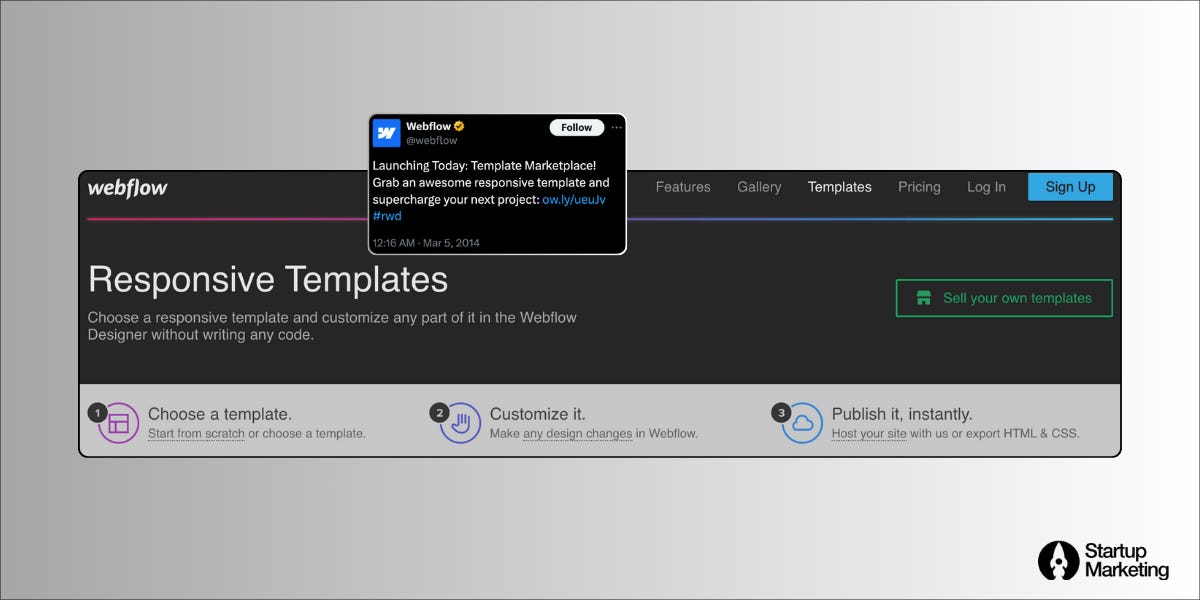Click the Follow button on tweet
This screenshot has height=600, width=1200.
[577, 127]
